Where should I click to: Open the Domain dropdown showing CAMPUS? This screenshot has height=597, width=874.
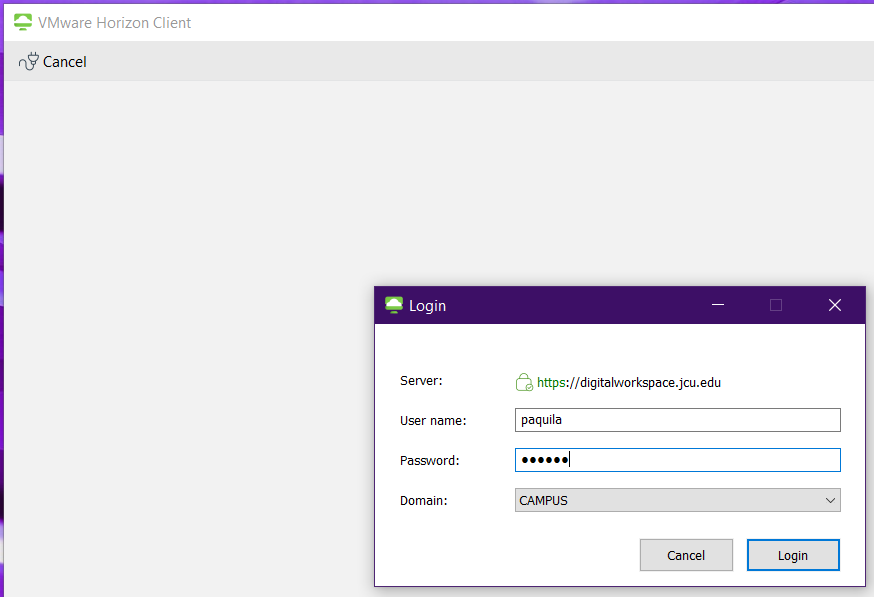677,500
